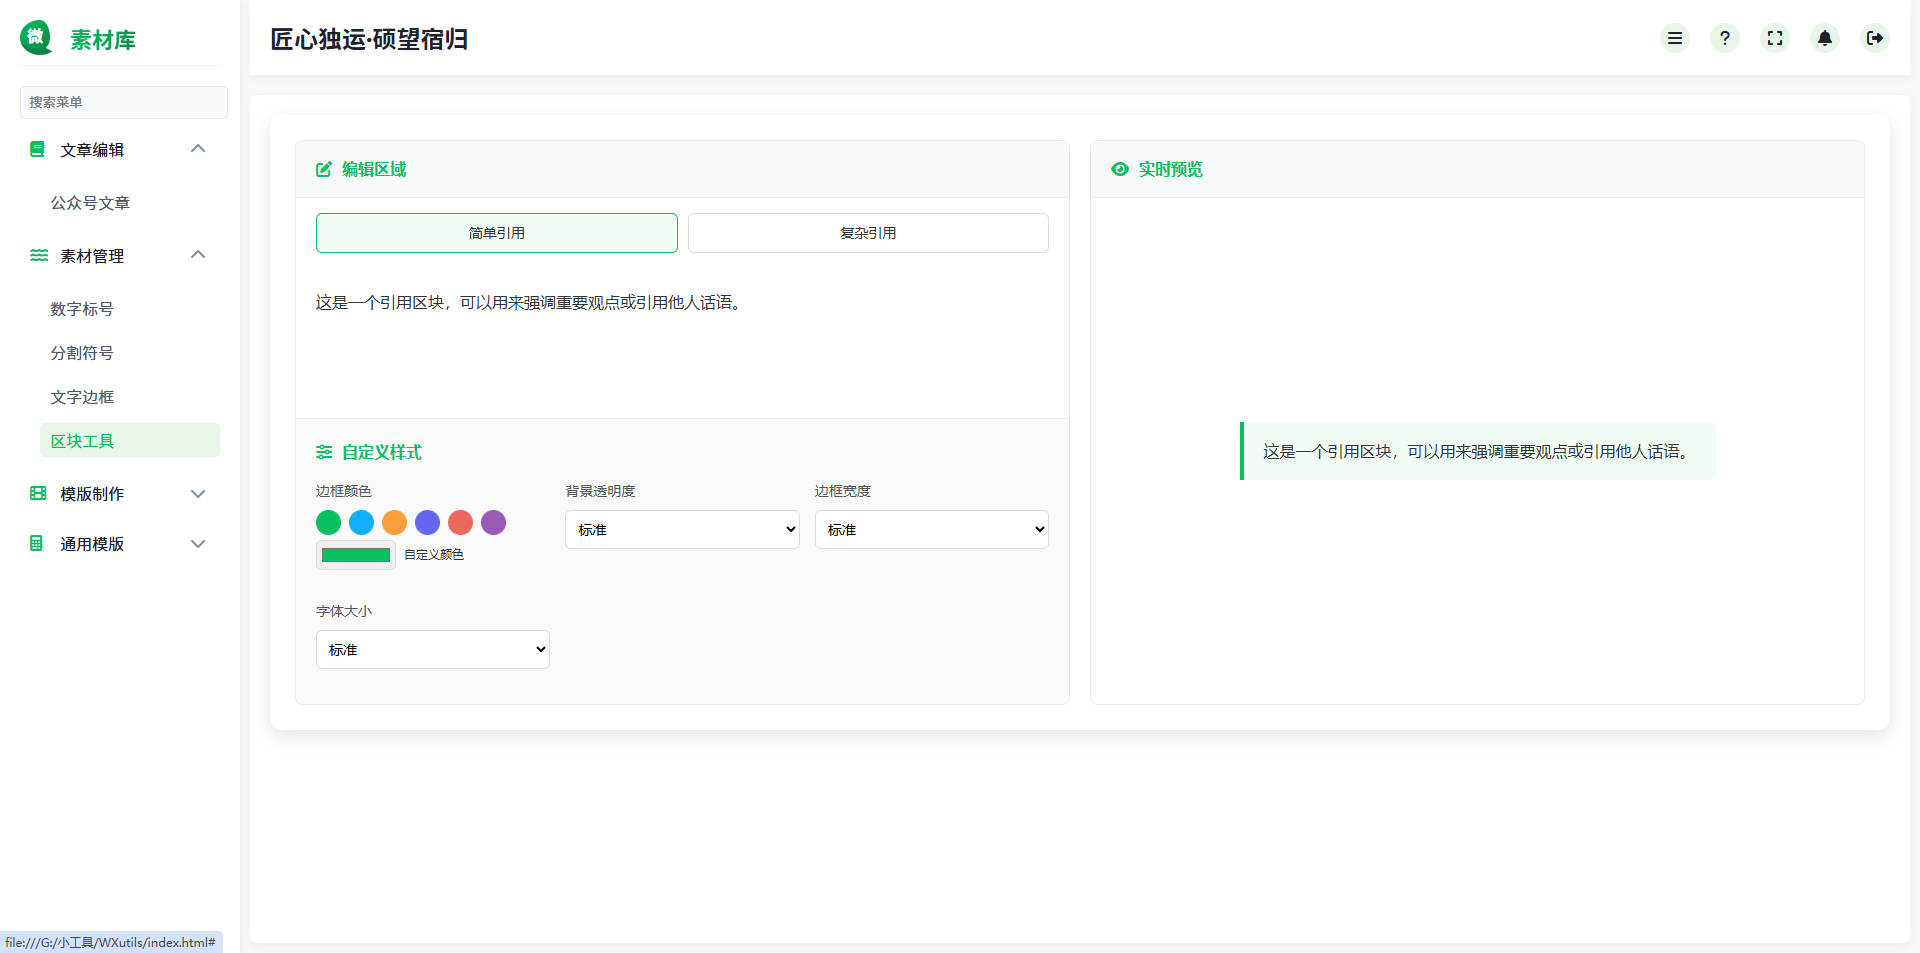Click the logout icon at top right
The height and width of the screenshot is (953, 1920).
click(x=1876, y=38)
